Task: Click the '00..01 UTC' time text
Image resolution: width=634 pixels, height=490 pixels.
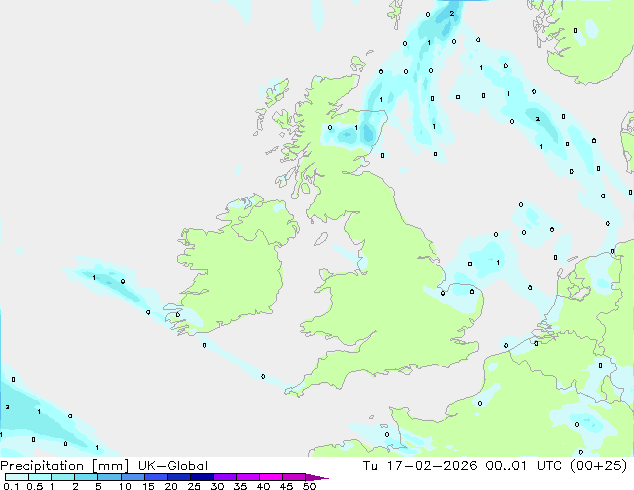Action: pyautogui.click(x=524, y=466)
